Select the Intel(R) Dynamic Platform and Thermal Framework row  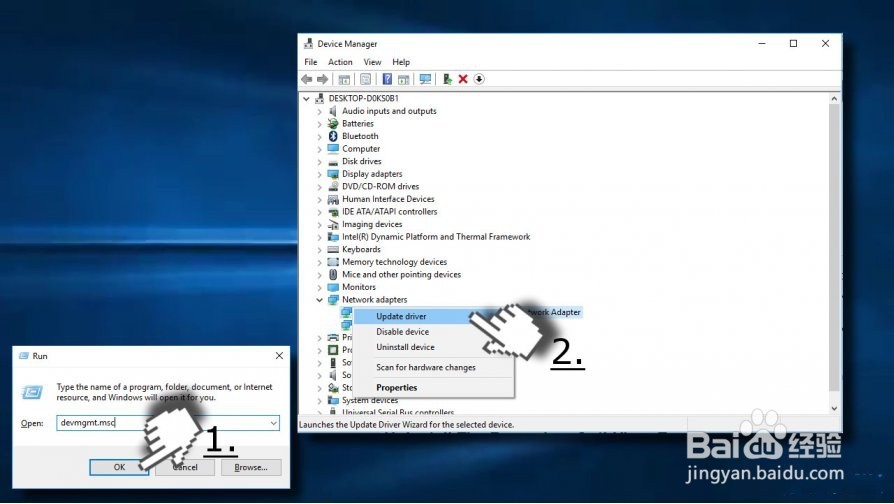click(436, 237)
